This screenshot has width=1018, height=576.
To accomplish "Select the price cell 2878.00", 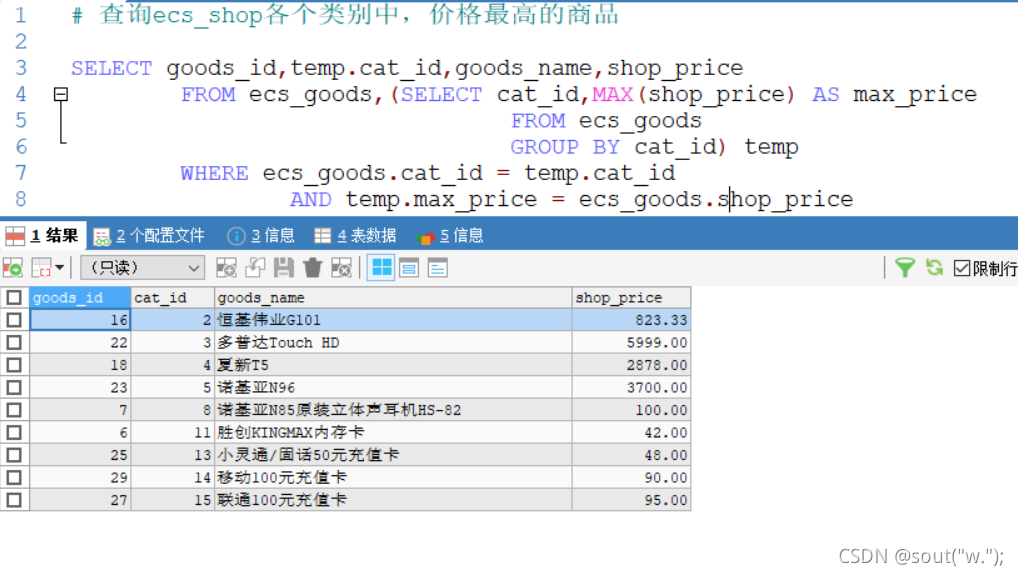I will tap(631, 365).
